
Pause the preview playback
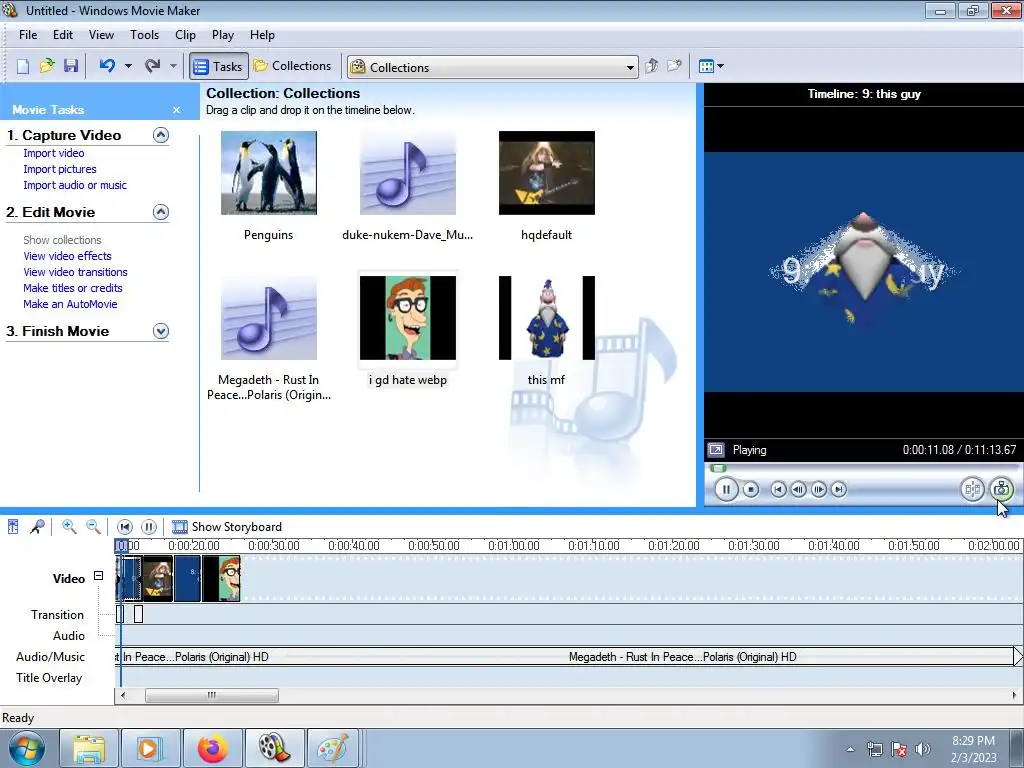coord(726,489)
